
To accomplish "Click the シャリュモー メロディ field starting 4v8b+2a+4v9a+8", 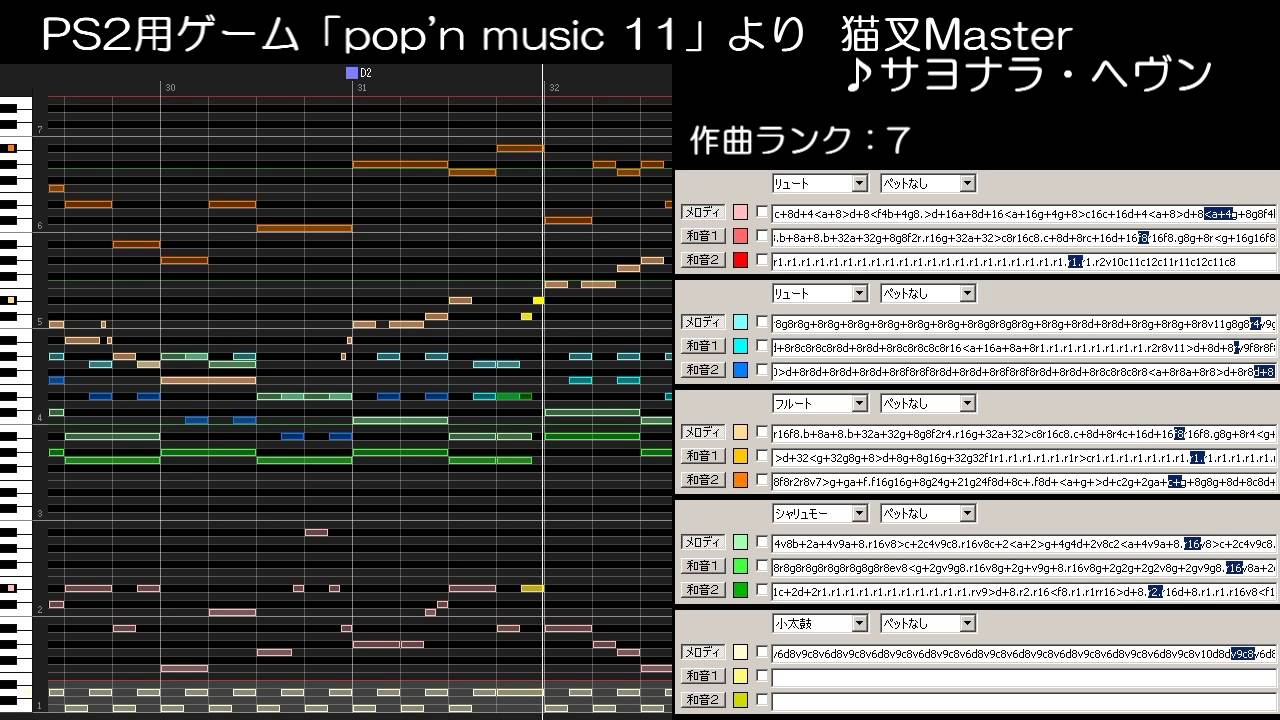I will [1025, 543].
